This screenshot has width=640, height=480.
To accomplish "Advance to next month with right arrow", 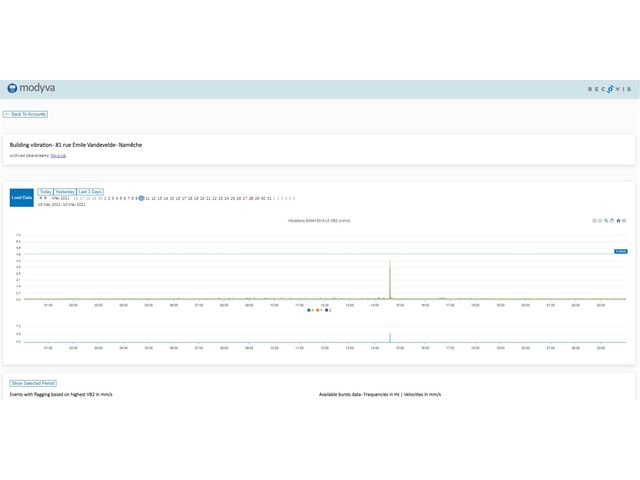I will click(46, 198).
